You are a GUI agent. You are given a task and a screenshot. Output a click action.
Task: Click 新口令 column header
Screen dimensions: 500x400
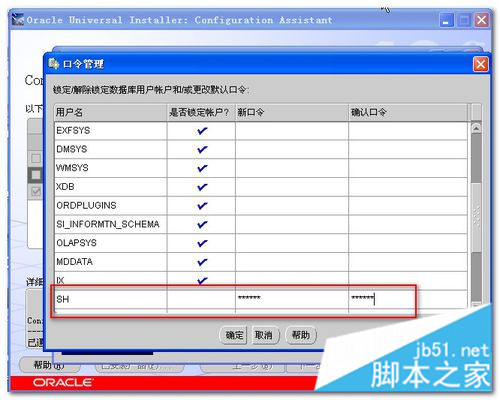[x=292, y=112]
